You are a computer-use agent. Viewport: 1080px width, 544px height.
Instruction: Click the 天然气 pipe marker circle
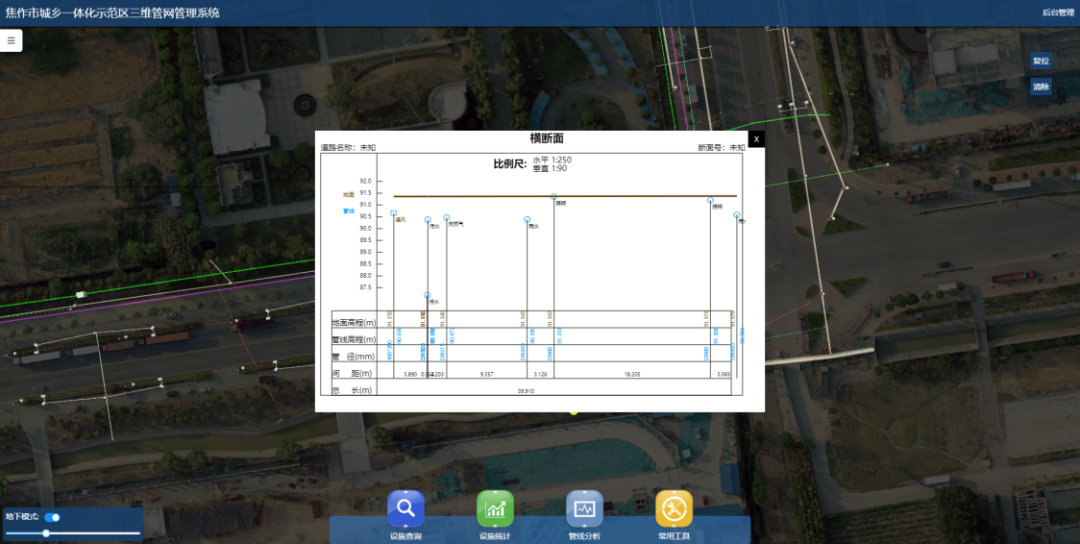[x=447, y=217]
